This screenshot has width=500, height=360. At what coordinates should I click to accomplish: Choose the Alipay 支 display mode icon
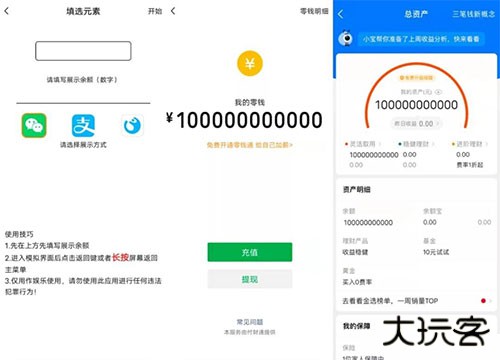pos(83,125)
